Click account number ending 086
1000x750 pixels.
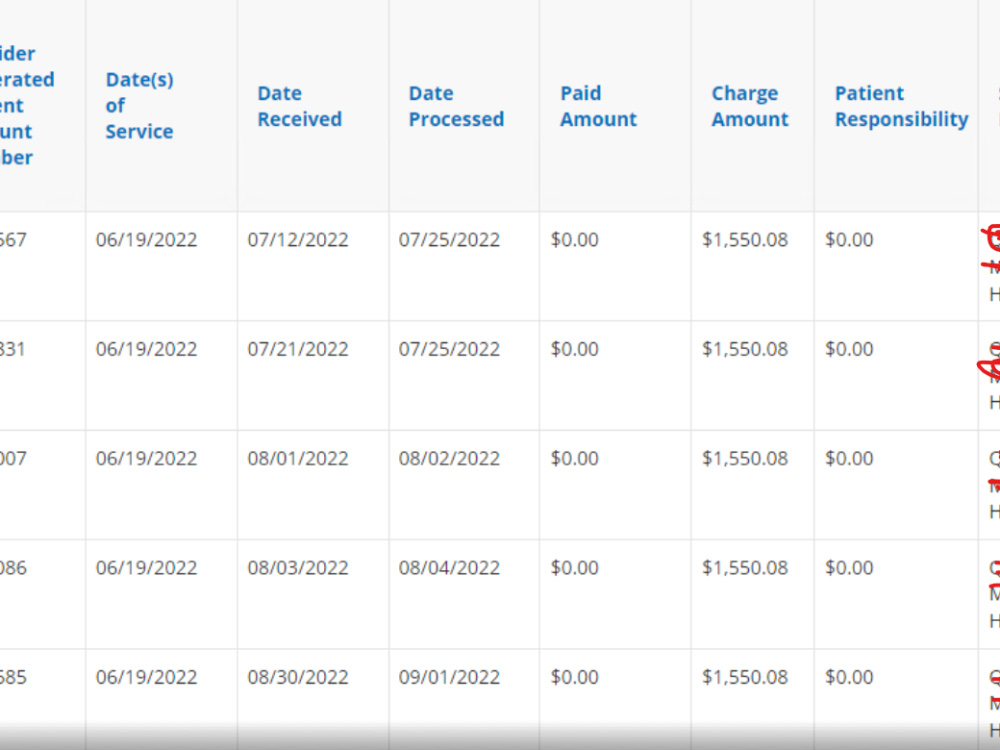13,568
